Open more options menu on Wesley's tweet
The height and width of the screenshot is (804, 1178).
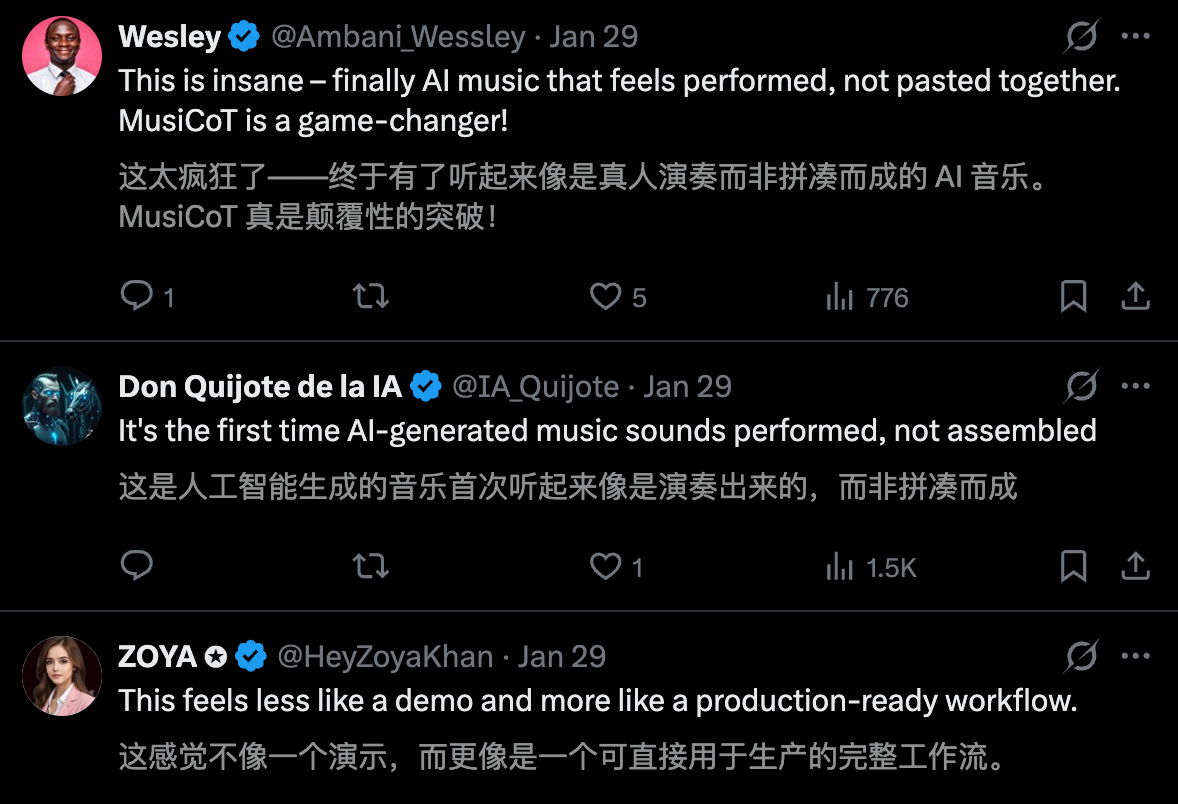point(1136,37)
